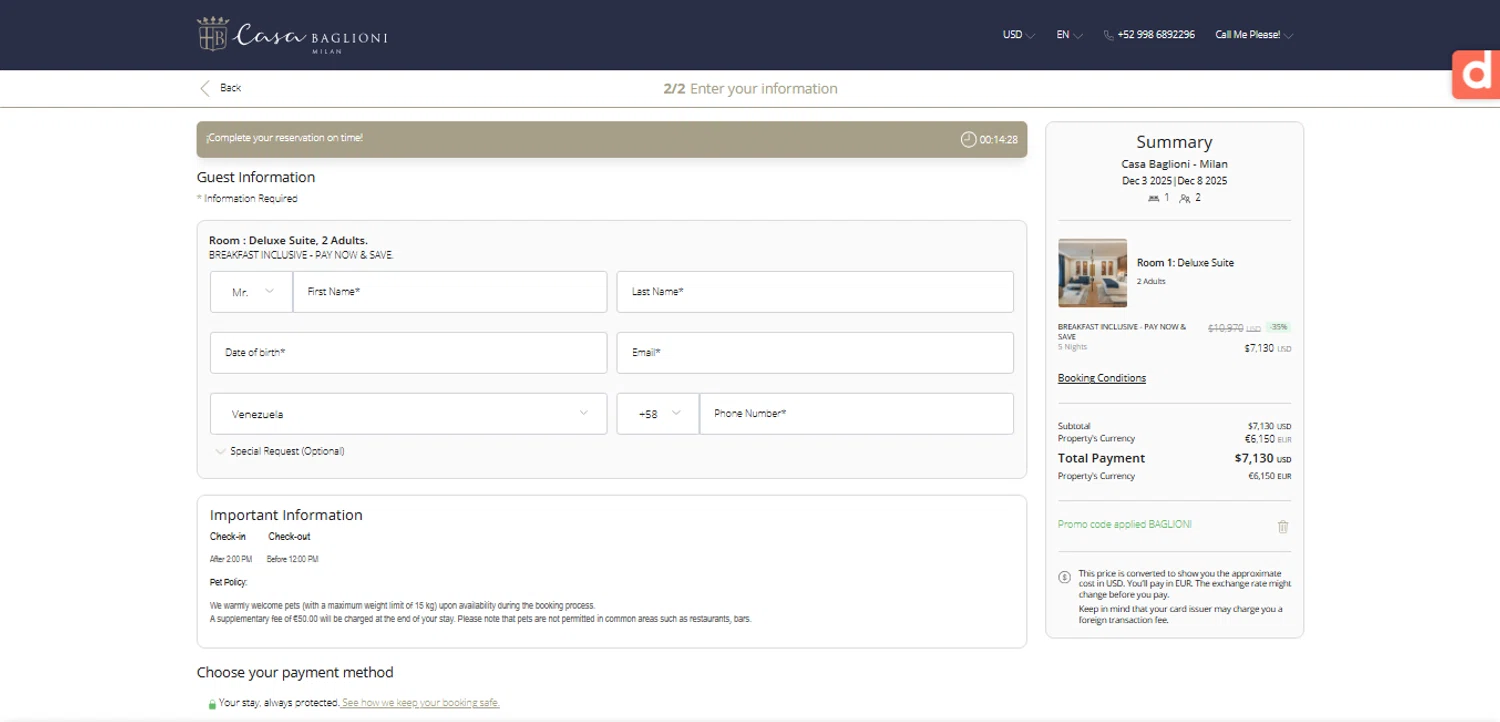Open the EN language dropdown

pyautogui.click(x=1069, y=35)
